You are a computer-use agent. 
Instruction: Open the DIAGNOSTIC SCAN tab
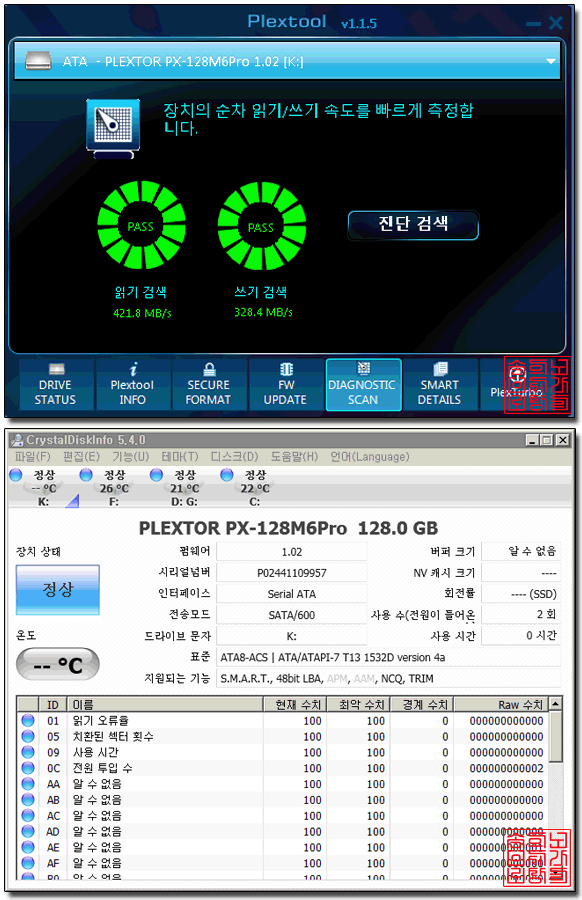363,385
